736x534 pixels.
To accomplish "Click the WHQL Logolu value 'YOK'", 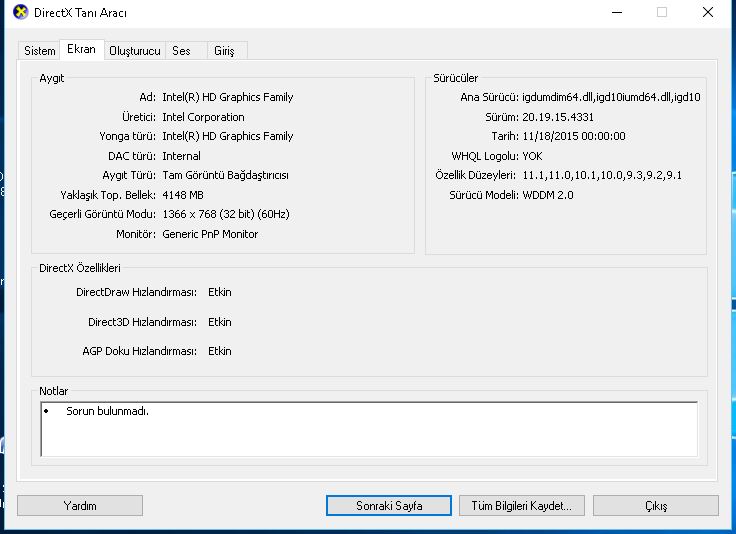I will click(532, 156).
